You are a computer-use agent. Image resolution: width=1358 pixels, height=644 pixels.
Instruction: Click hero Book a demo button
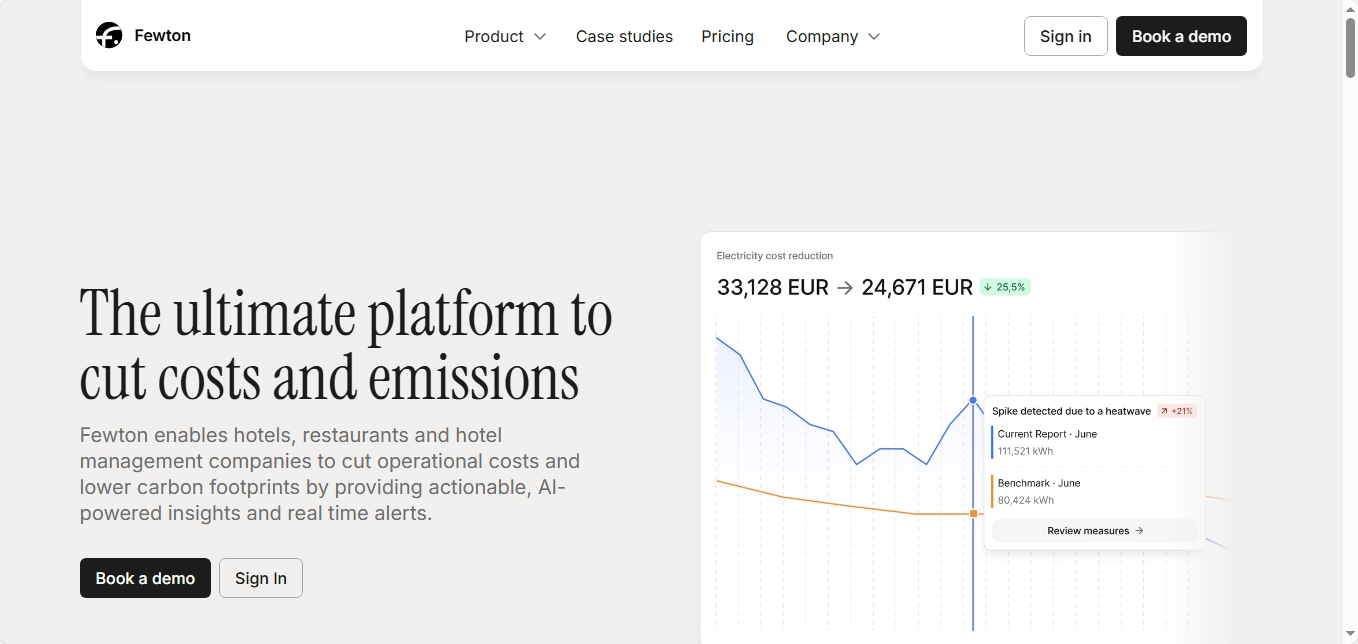point(145,578)
